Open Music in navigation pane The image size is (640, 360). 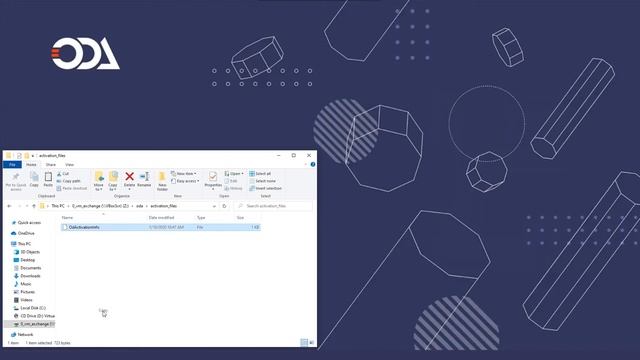point(25,284)
